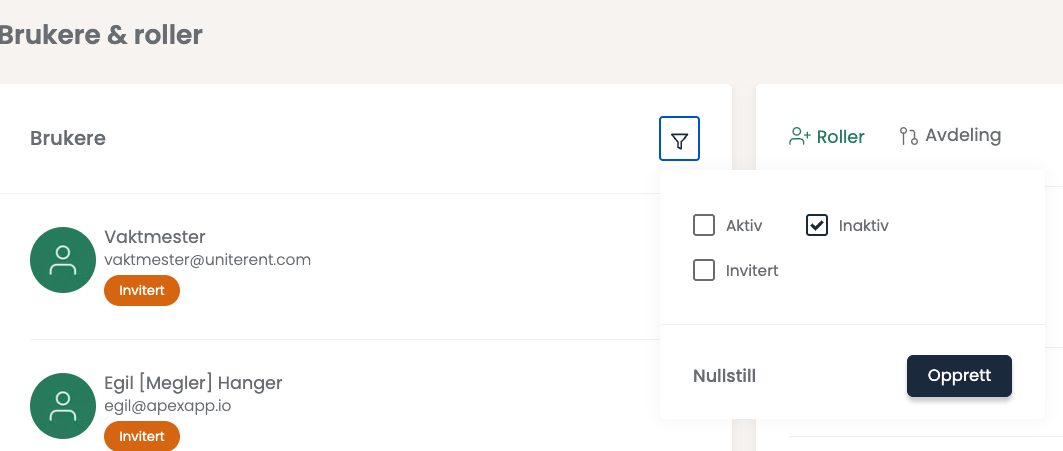
Task: Select the Vaktmester user name
Action: pyautogui.click(x=155, y=237)
